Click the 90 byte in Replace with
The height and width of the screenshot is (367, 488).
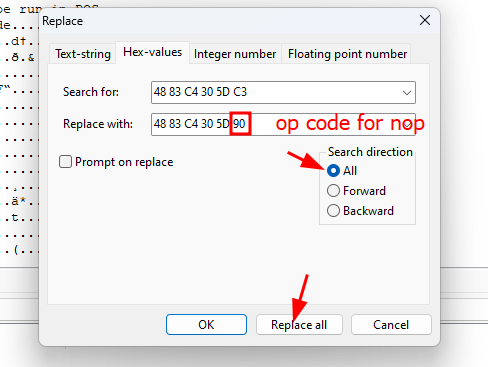[x=239, y=124]
